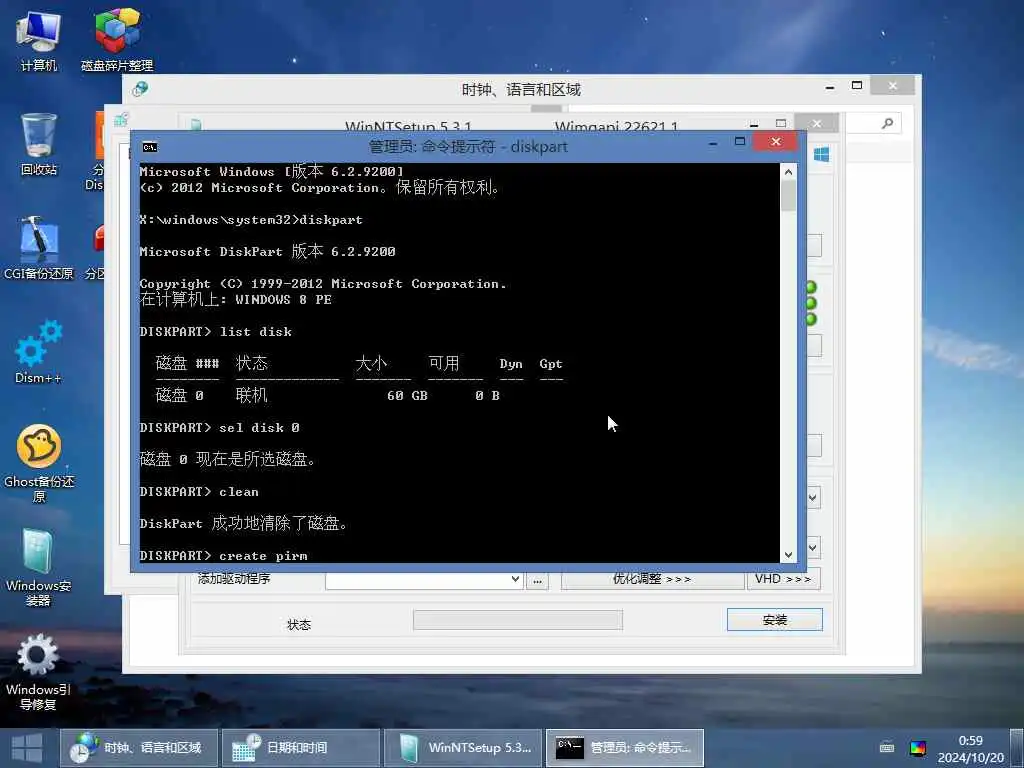This screenshot has height=768, width=1024.
Task: Click the 'Dyn' column header
Action: (511, 364)
